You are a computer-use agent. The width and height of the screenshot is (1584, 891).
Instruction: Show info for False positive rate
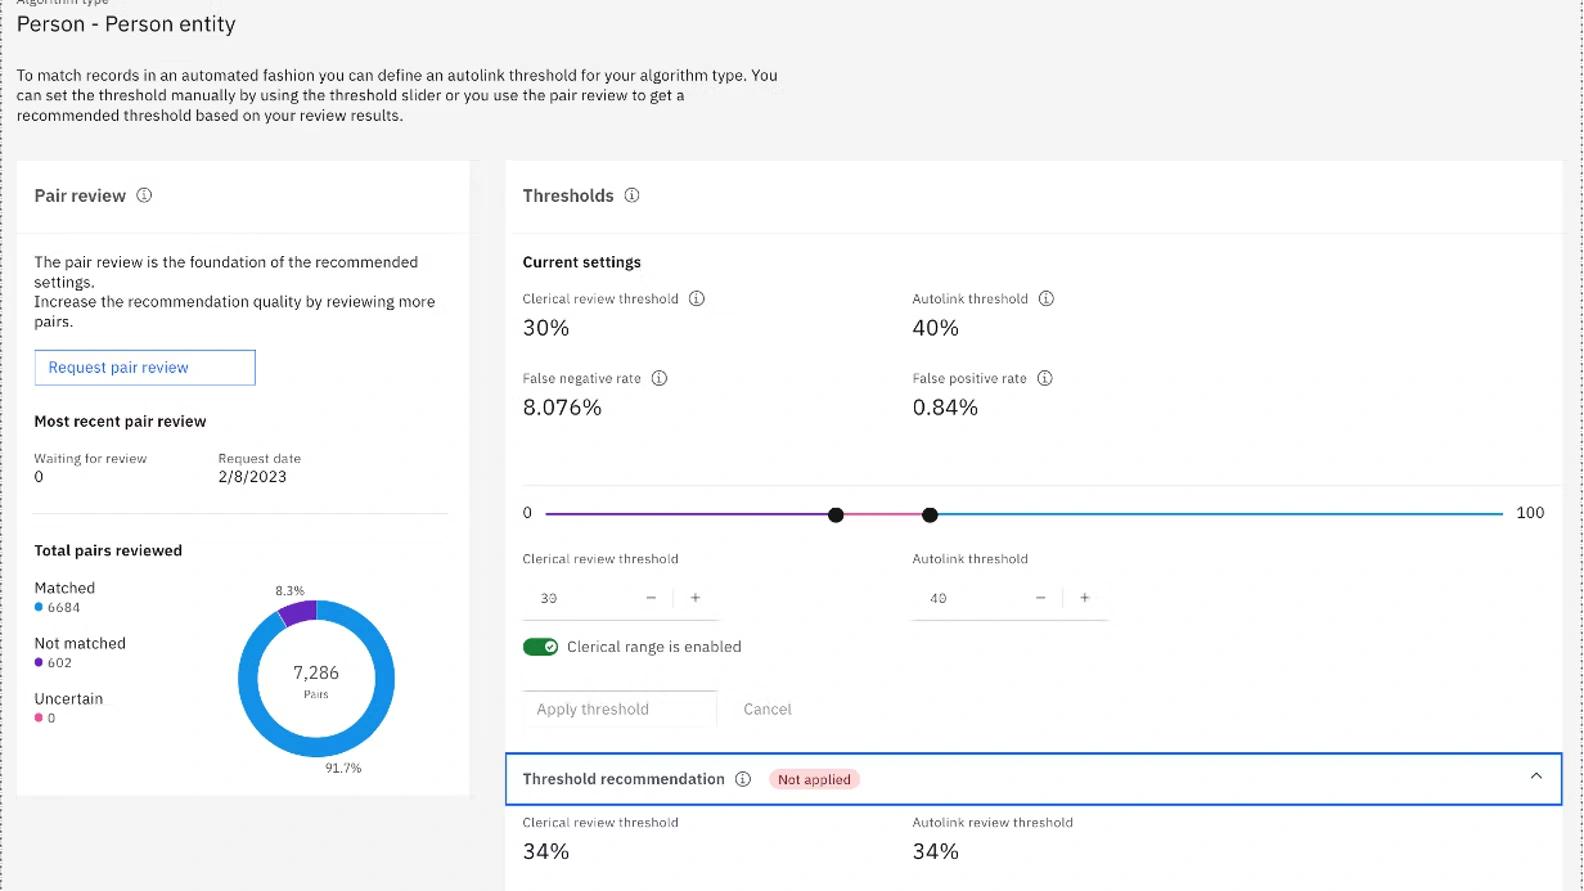pyautogui.click(x=1045, y=379)
